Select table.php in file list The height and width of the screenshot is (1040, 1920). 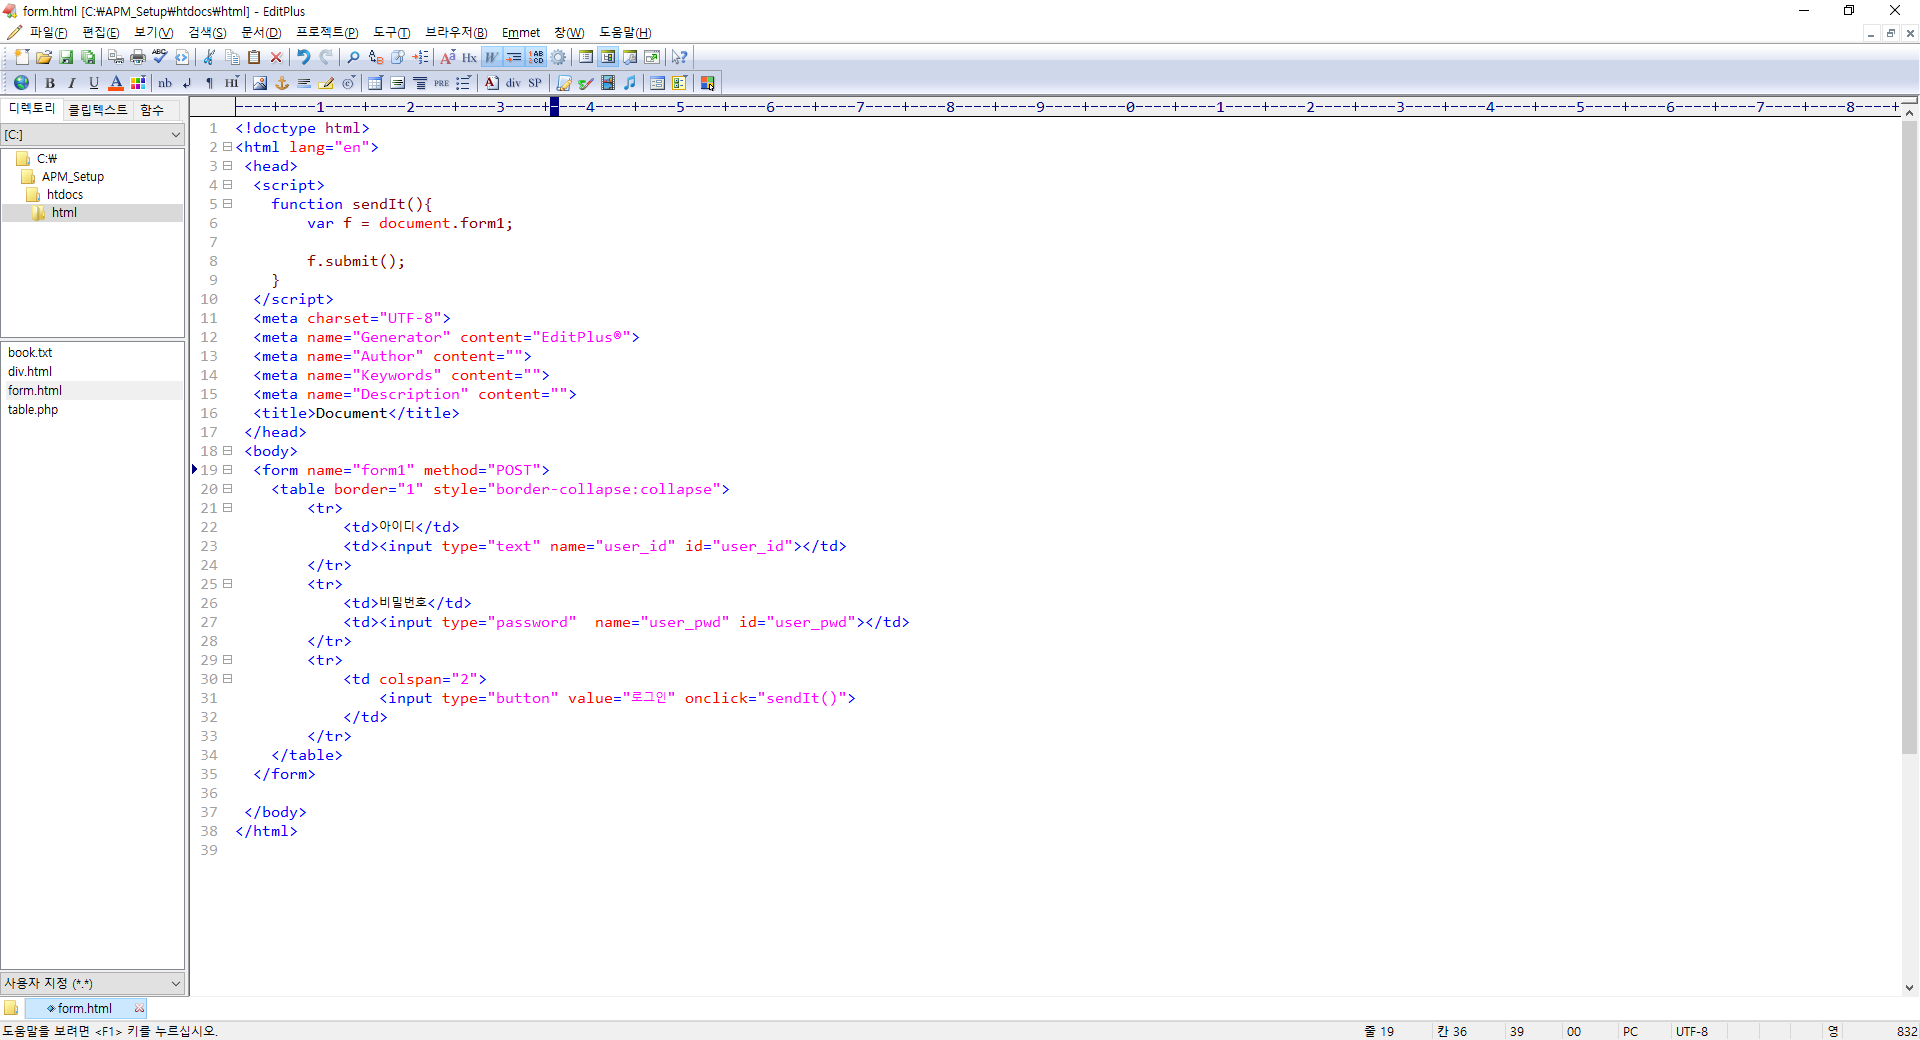tap(33, 409)
